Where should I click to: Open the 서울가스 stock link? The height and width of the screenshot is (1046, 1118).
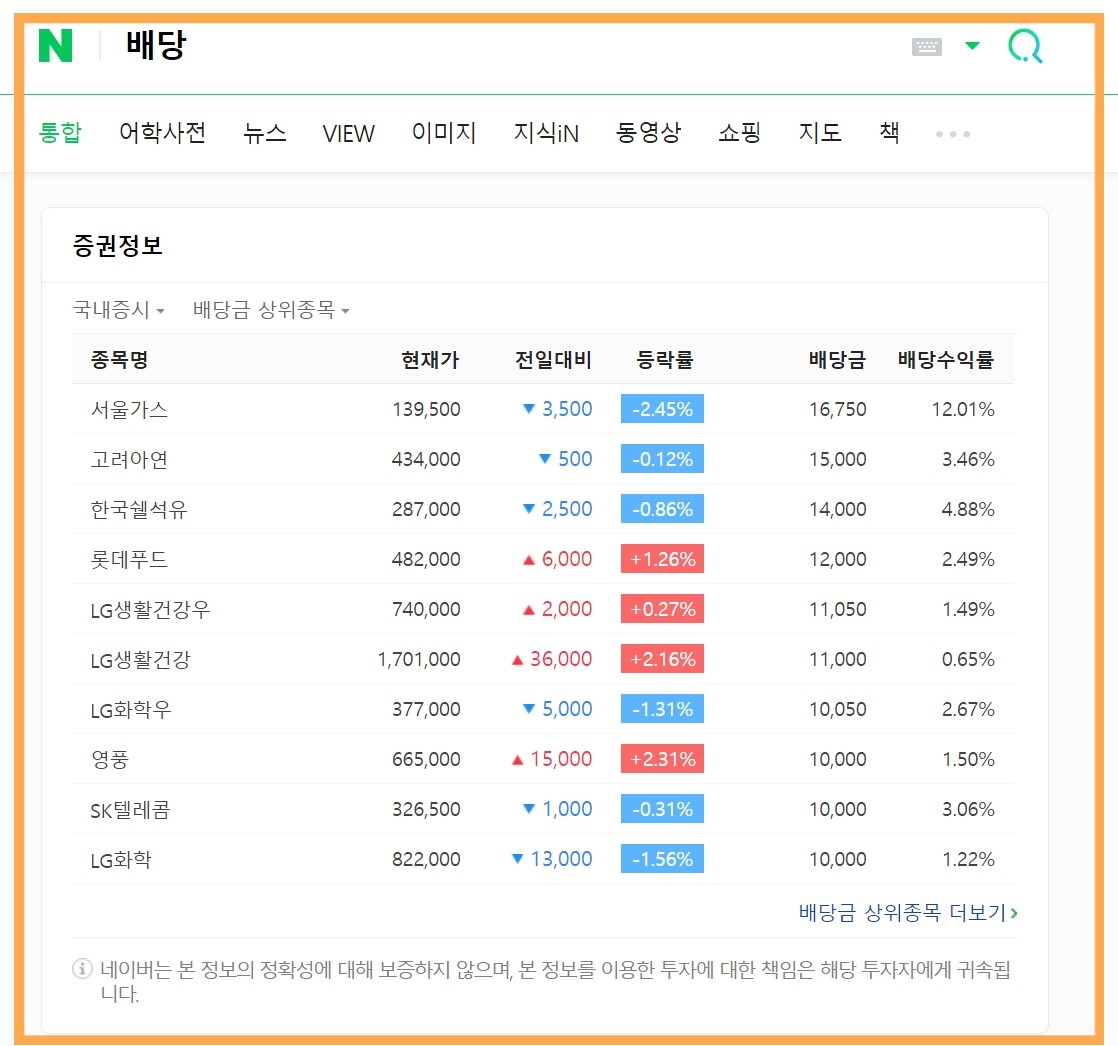point(129,409)
